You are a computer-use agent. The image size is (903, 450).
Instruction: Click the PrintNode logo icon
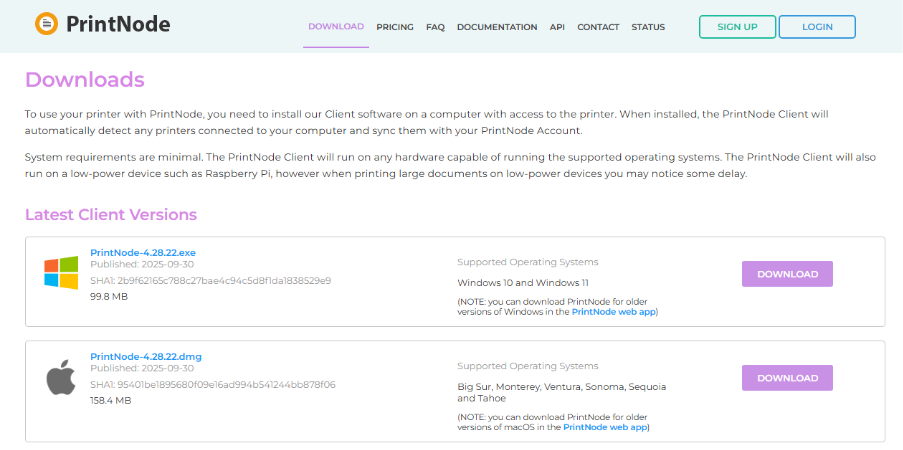pyautogui.click(x=46, y=24)
